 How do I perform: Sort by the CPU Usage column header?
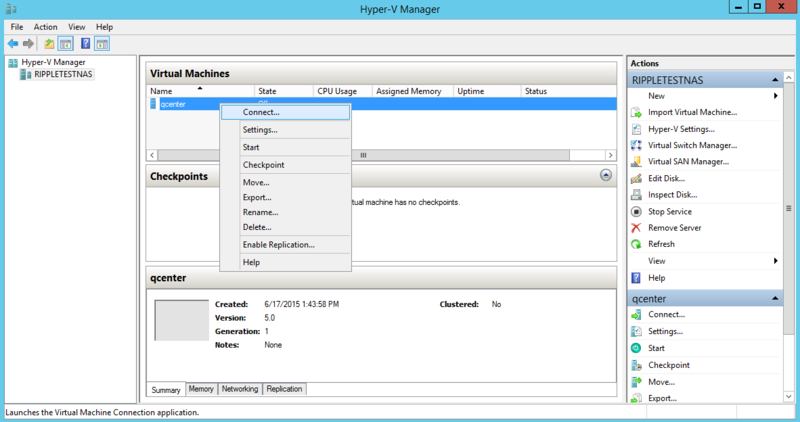pyautogui.click(x=342, y=91)
